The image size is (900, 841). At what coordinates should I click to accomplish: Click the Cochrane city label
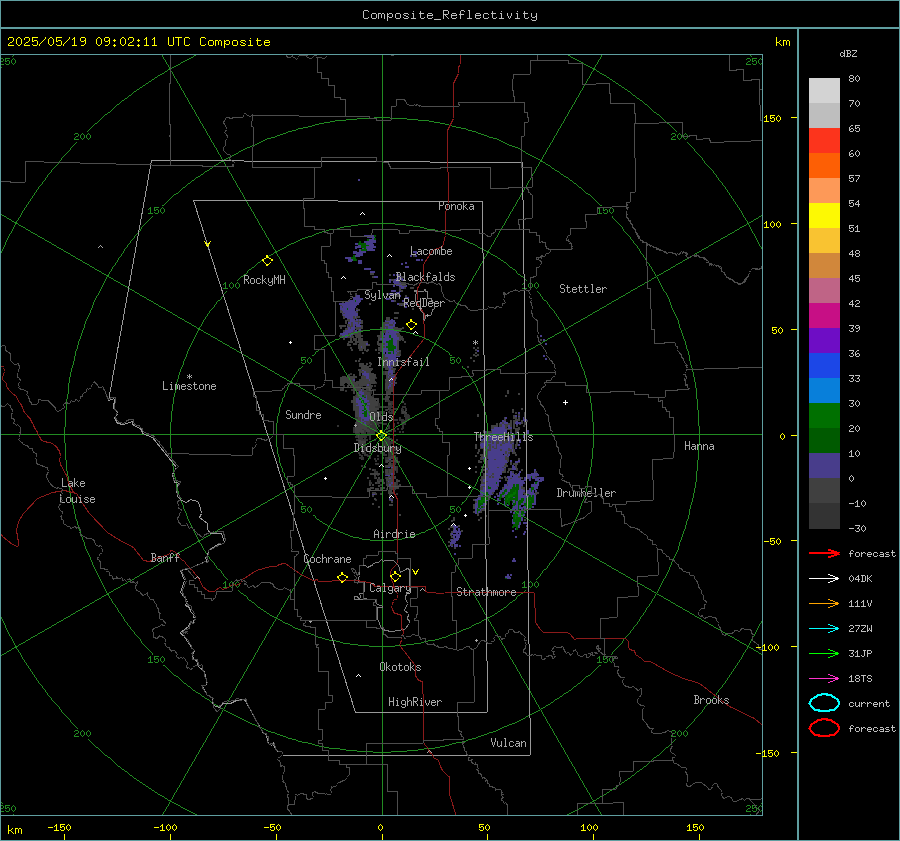327,559
